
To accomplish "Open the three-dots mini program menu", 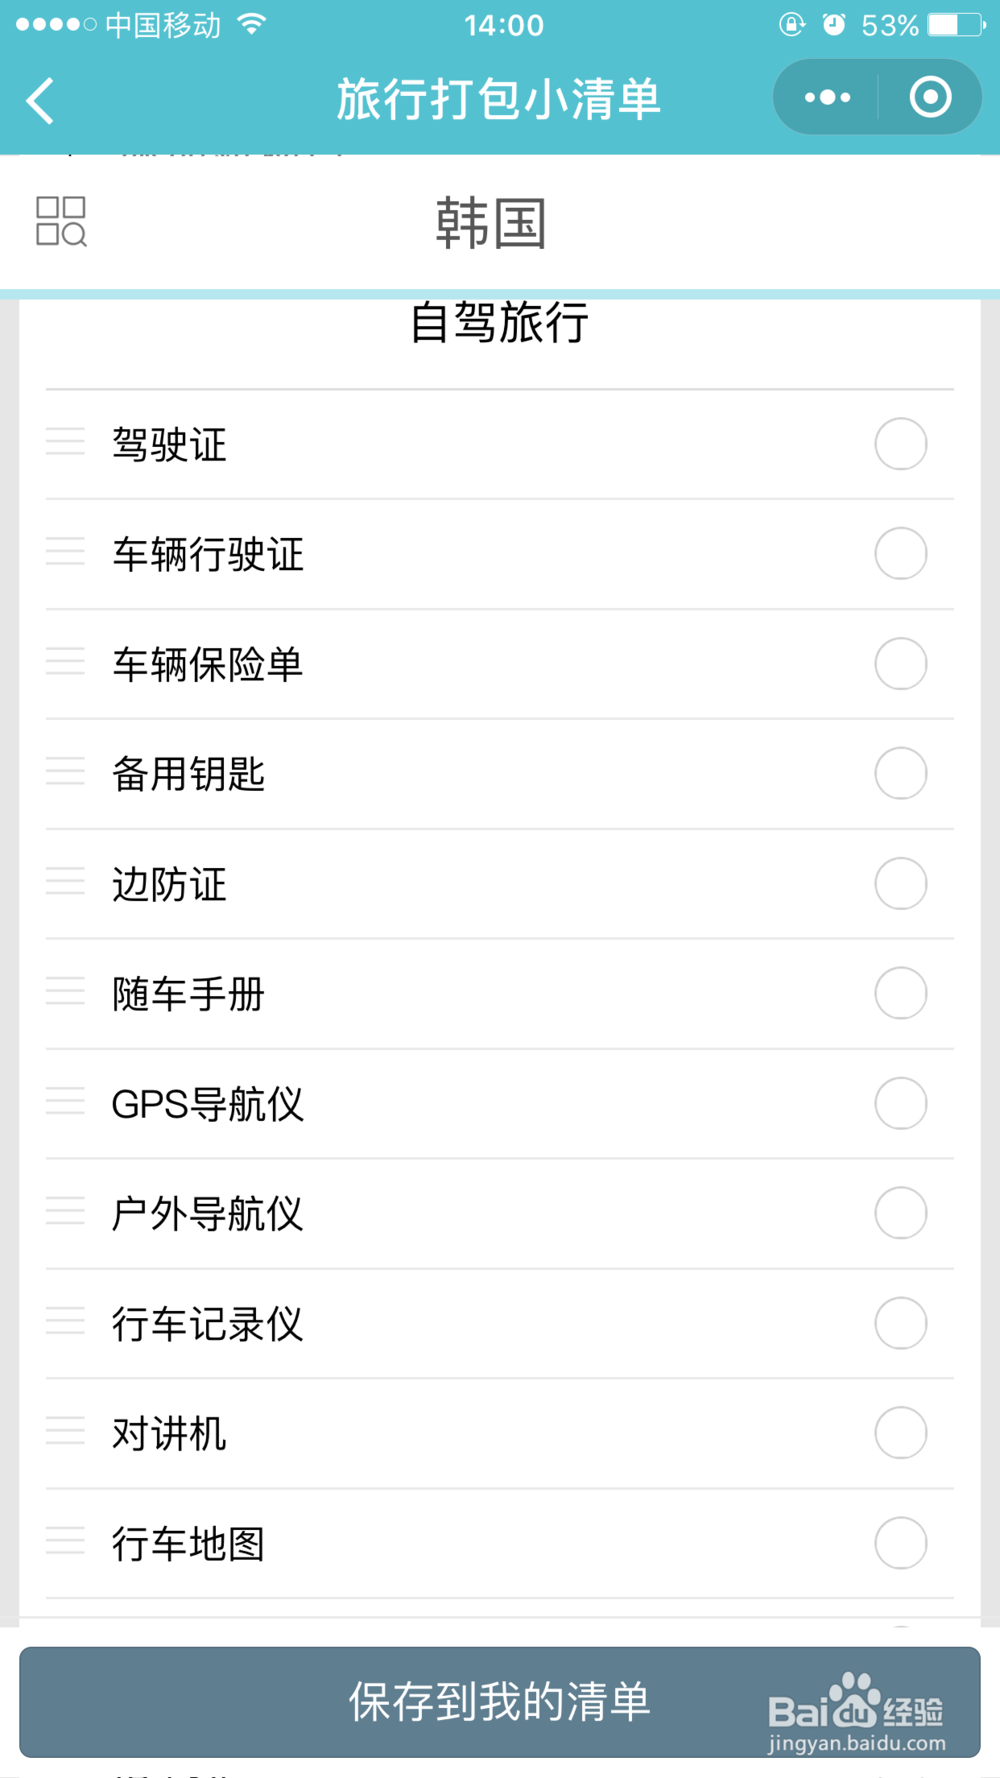I will (827, 97).
